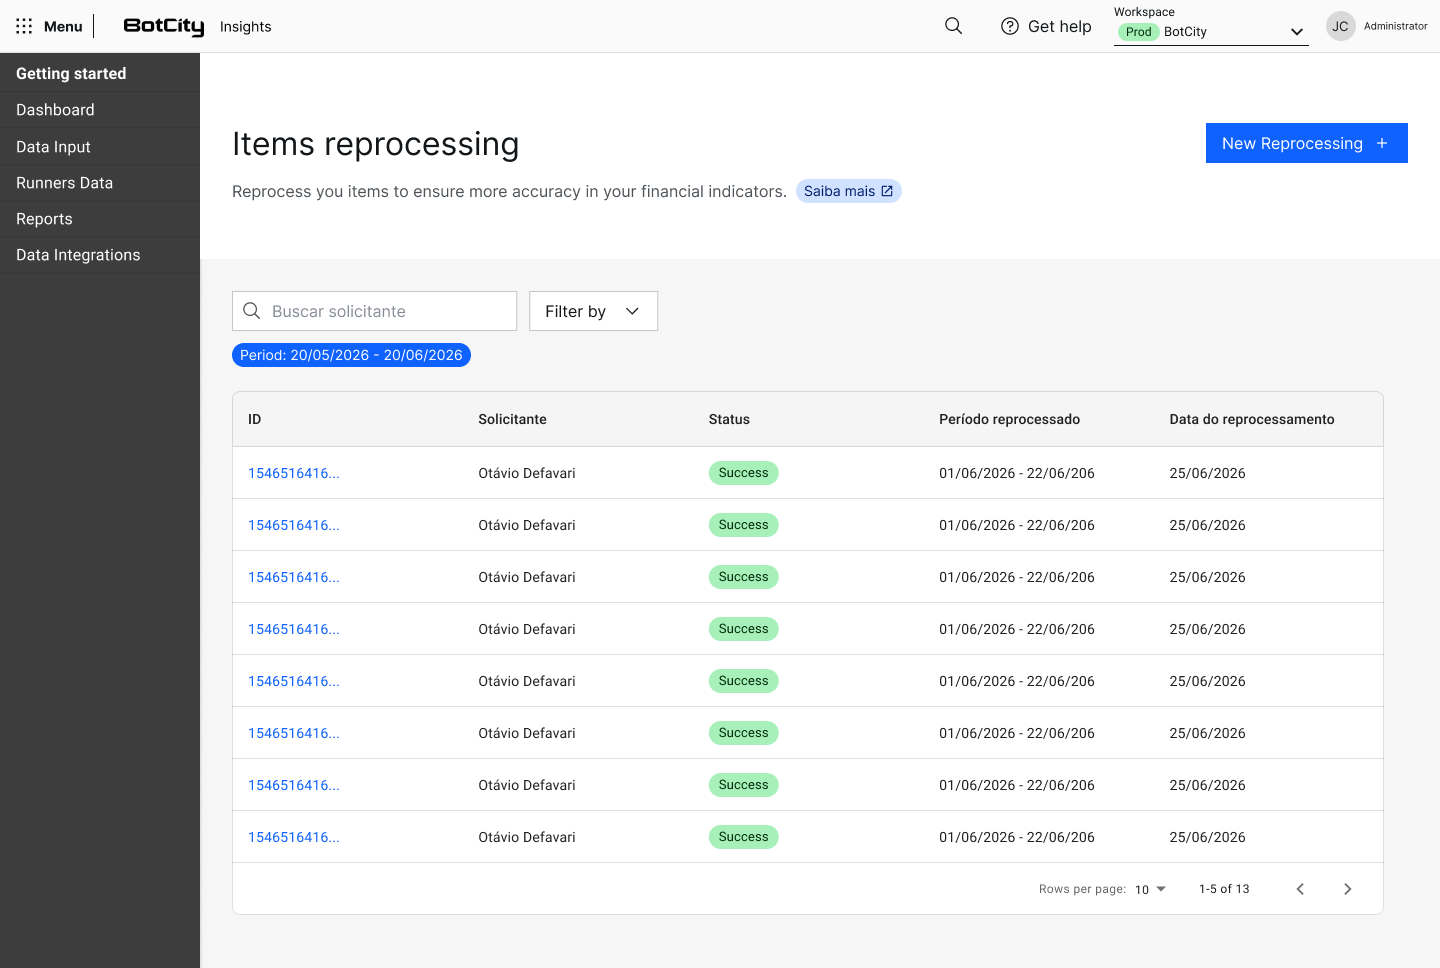
Task: Click the Data do reprocessamento column header
Action: [1252, 419]
